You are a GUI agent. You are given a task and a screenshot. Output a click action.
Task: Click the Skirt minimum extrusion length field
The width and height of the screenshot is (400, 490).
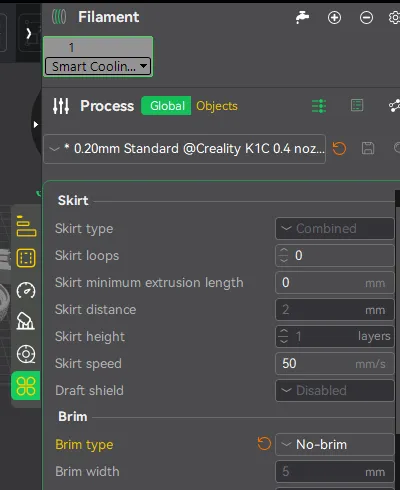(335, 283)
